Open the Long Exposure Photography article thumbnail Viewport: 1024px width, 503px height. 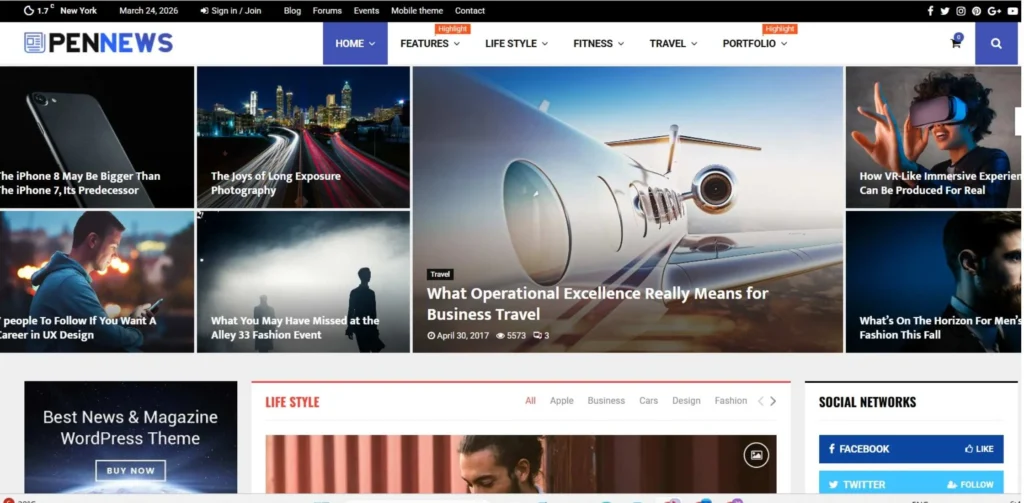[x=303, y=136]
